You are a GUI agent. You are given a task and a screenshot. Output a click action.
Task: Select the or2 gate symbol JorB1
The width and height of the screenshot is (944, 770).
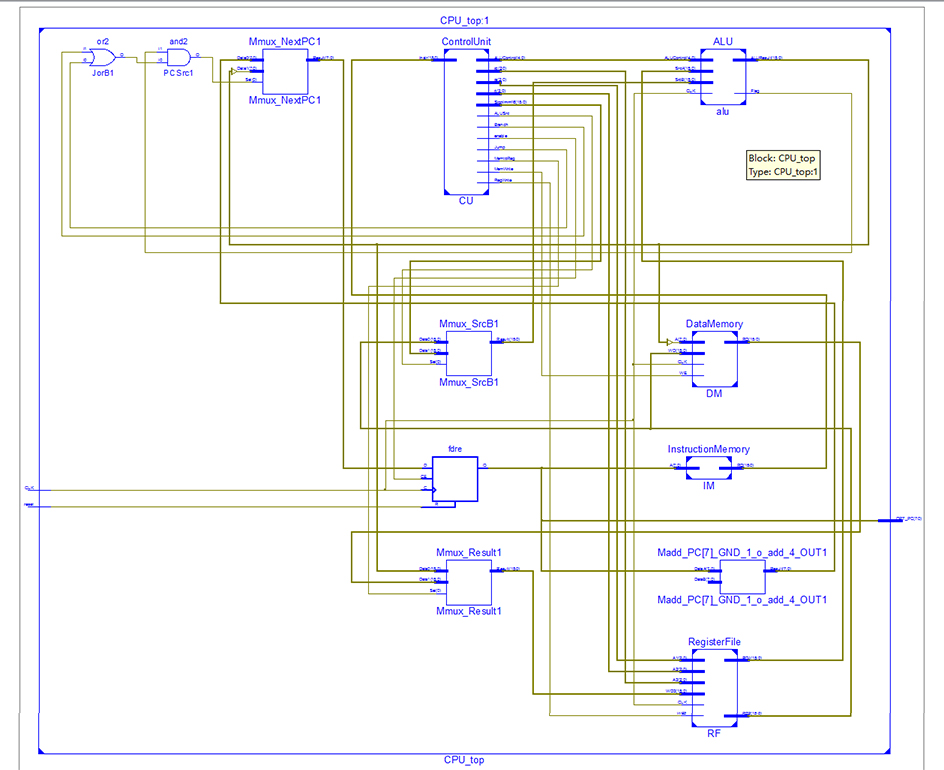tap(102, 58)
